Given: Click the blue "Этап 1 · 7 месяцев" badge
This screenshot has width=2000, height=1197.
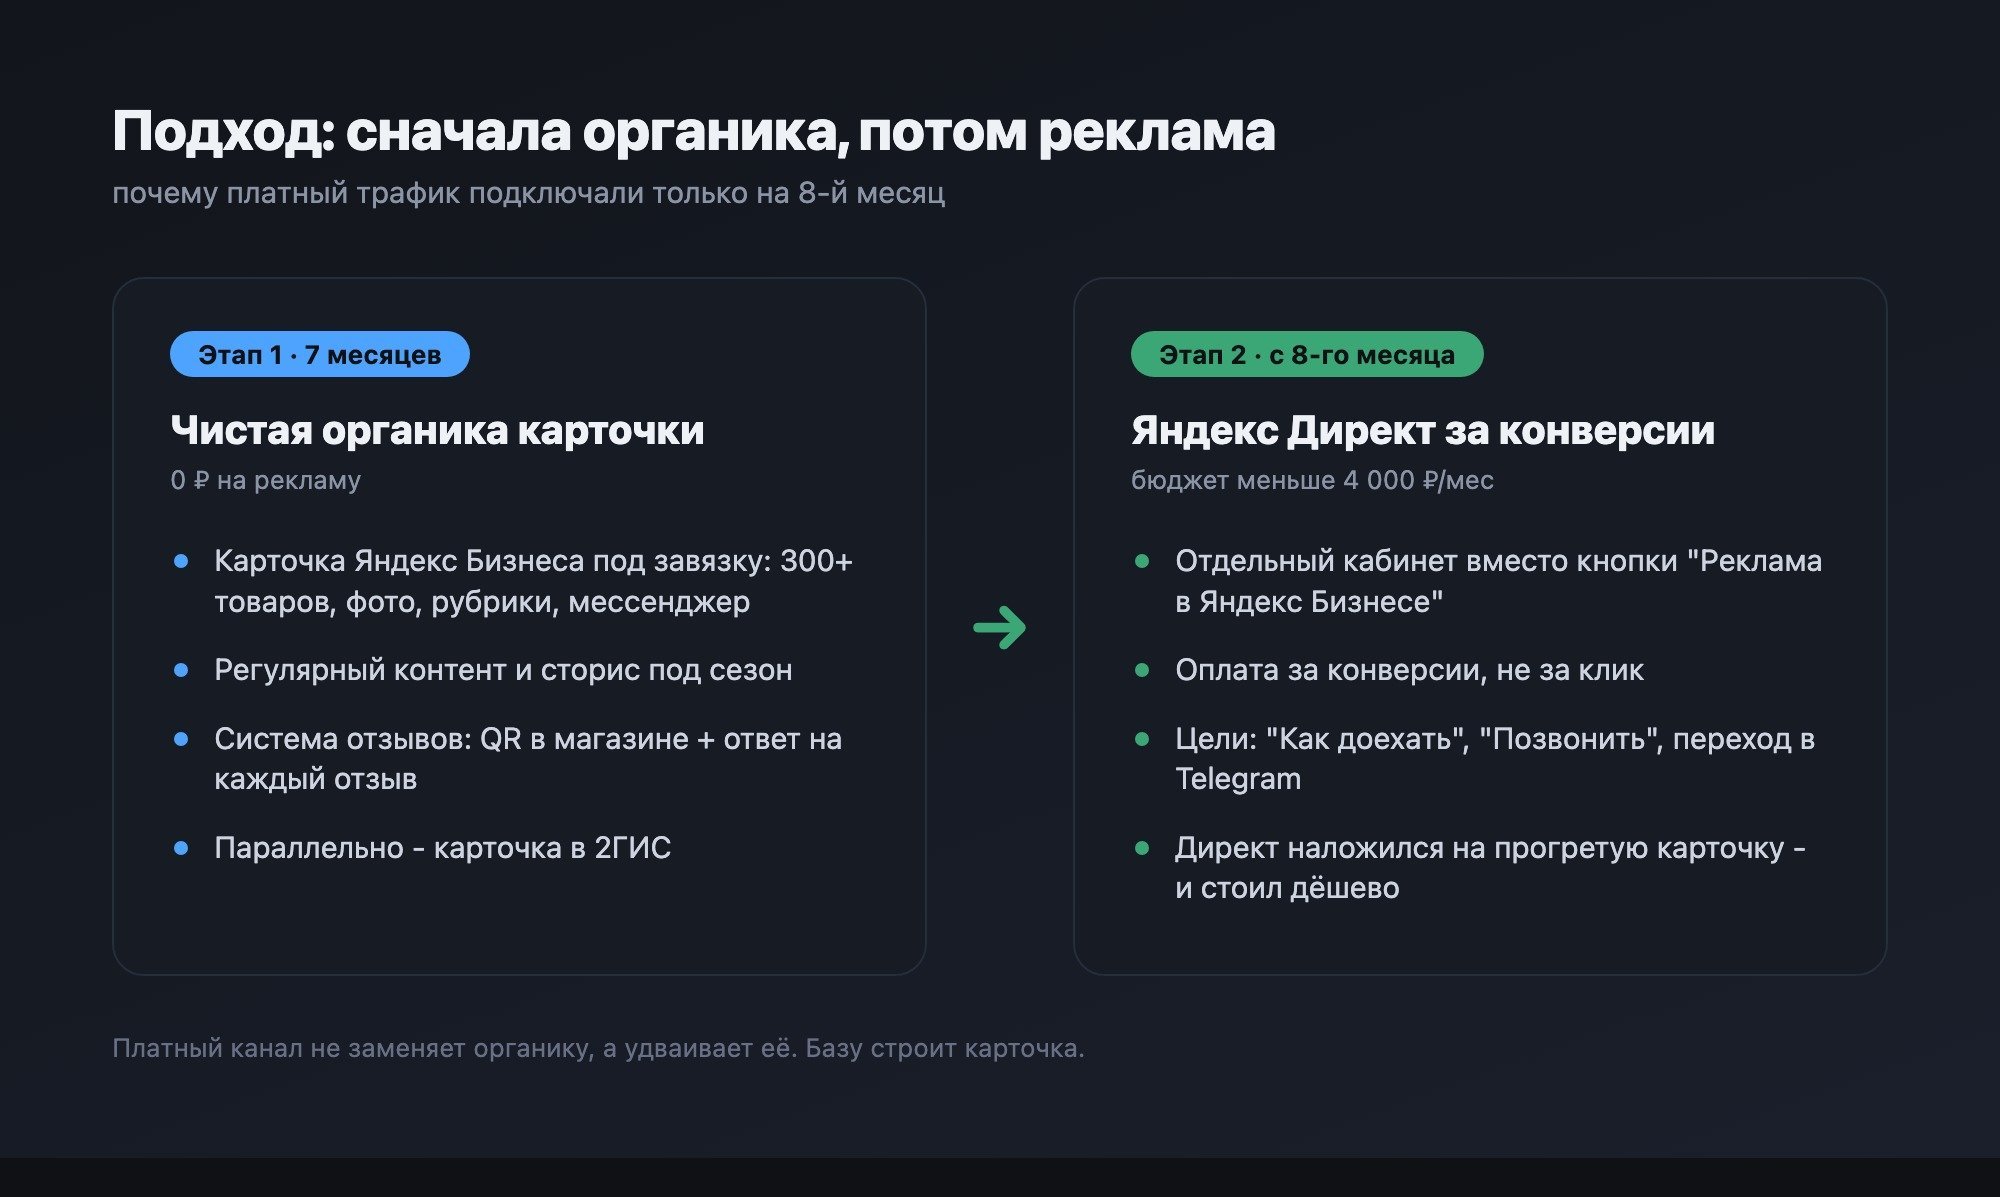Looking at the screenshot, I should pos(320,354).
